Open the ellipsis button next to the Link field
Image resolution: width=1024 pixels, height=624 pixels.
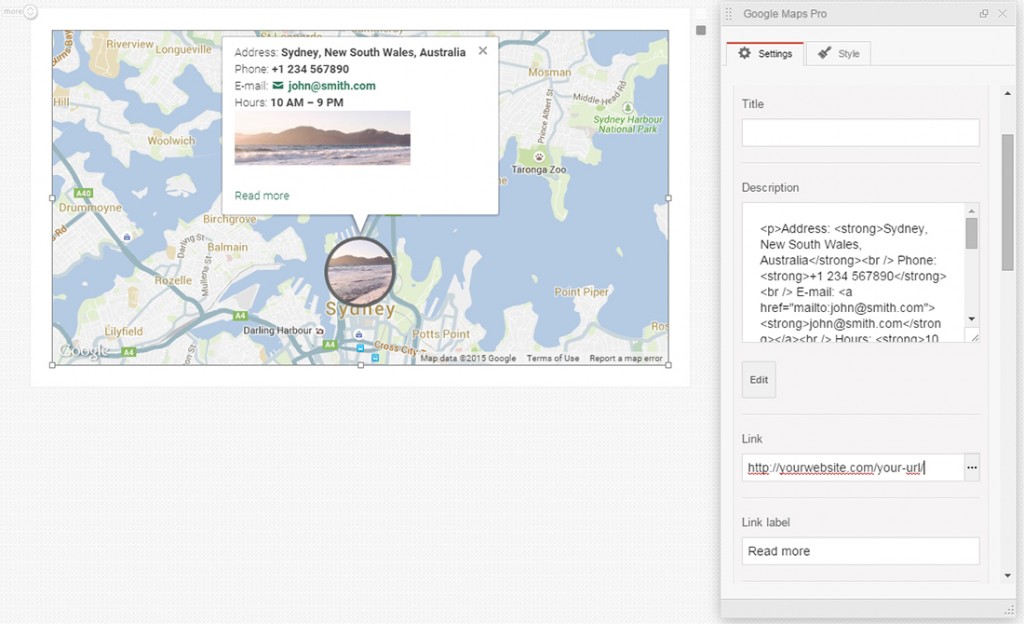pyautogui.click(x=970, y=467)
